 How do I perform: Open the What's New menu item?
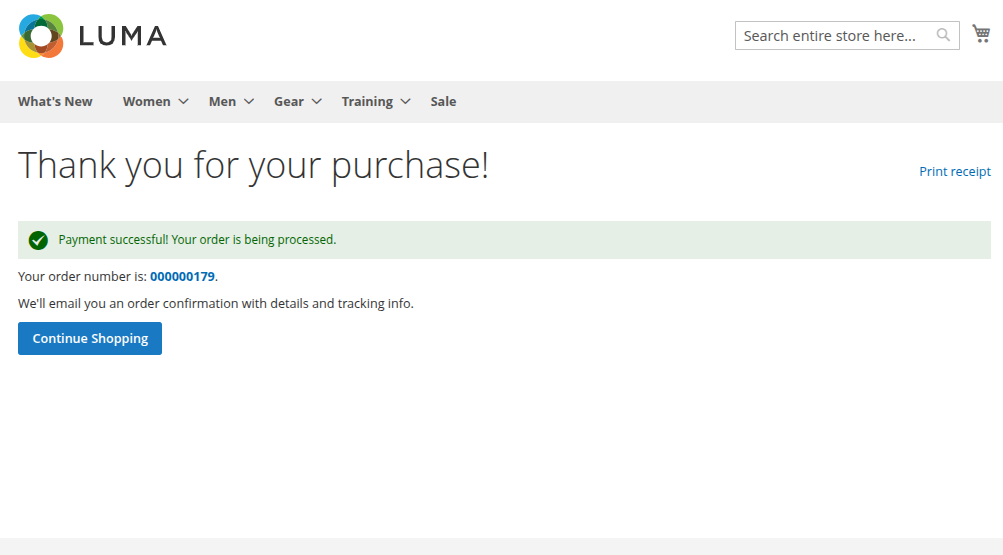(x=55, y=102)
